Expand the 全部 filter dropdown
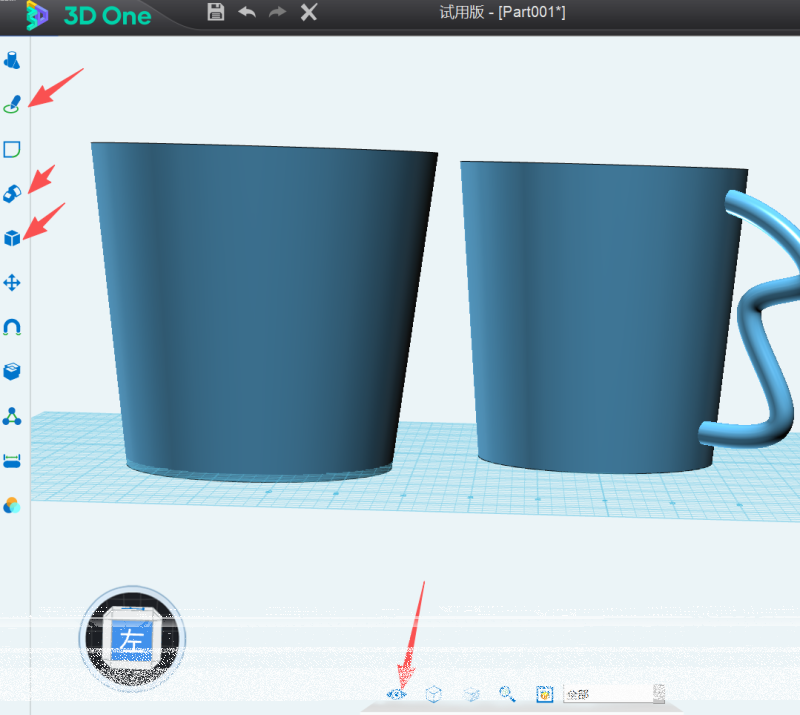Image resolution: width=800 pixels, height=715 pixels. coord(658,694)
